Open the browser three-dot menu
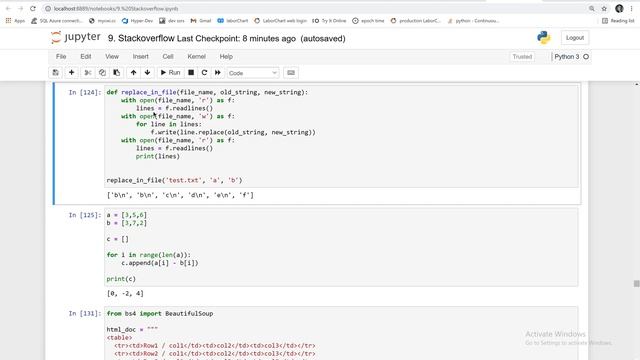Image resolution: width=640 pixels, height=360 pixels. (x=631, y=9)
